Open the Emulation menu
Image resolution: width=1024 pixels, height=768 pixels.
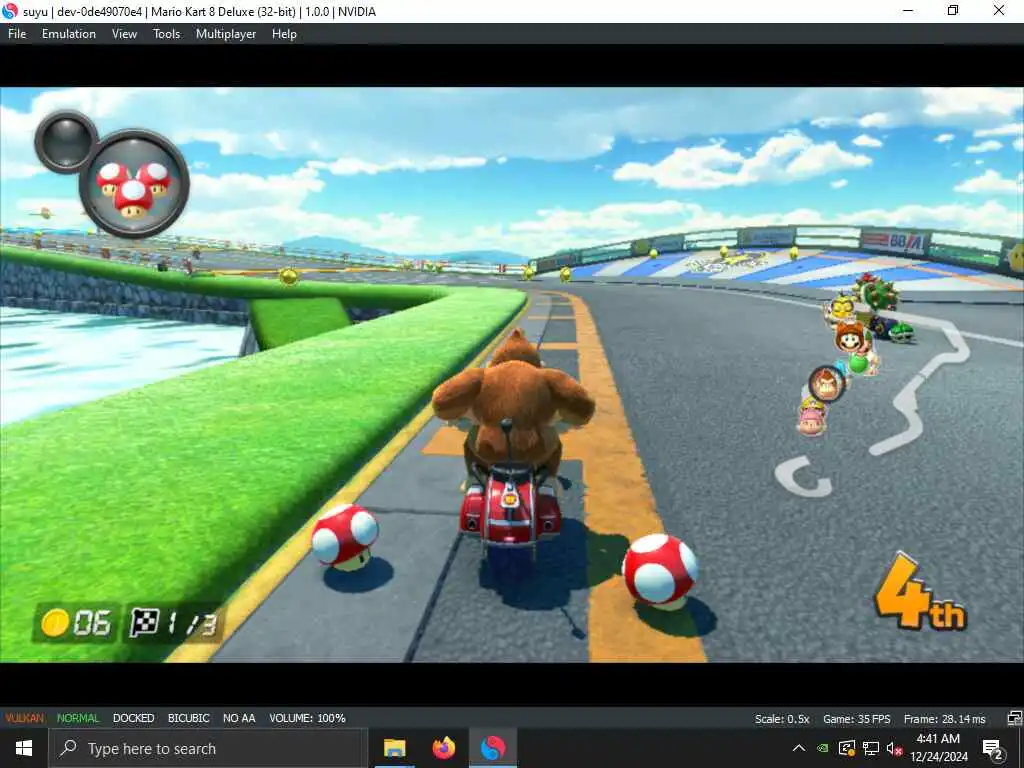tap(69, 34)
